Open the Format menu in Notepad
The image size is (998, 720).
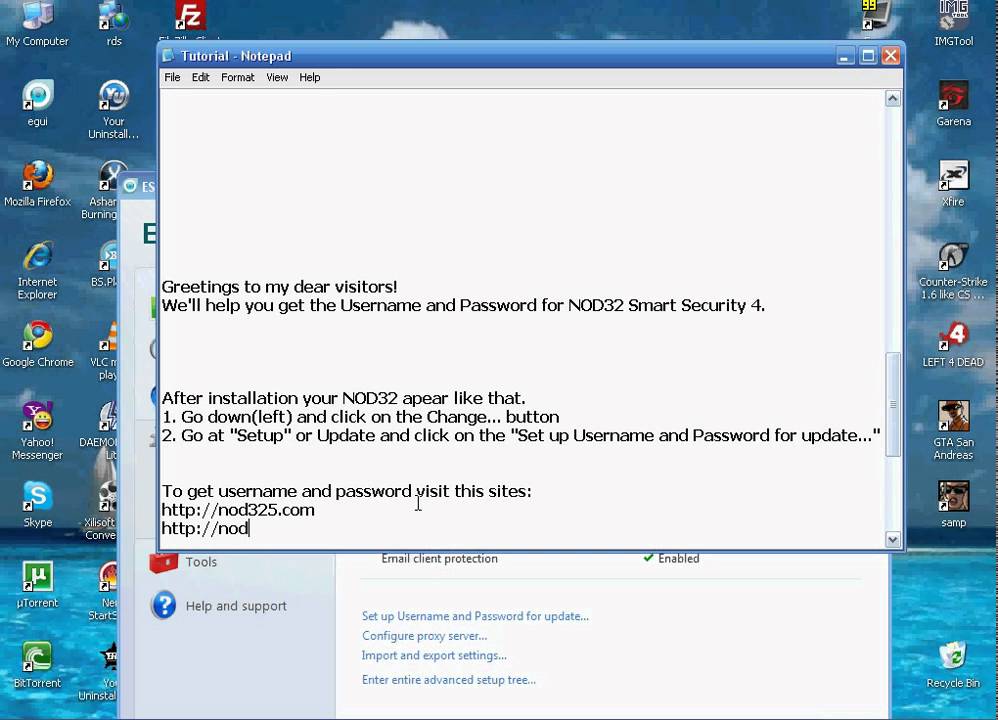pos(237,77)
